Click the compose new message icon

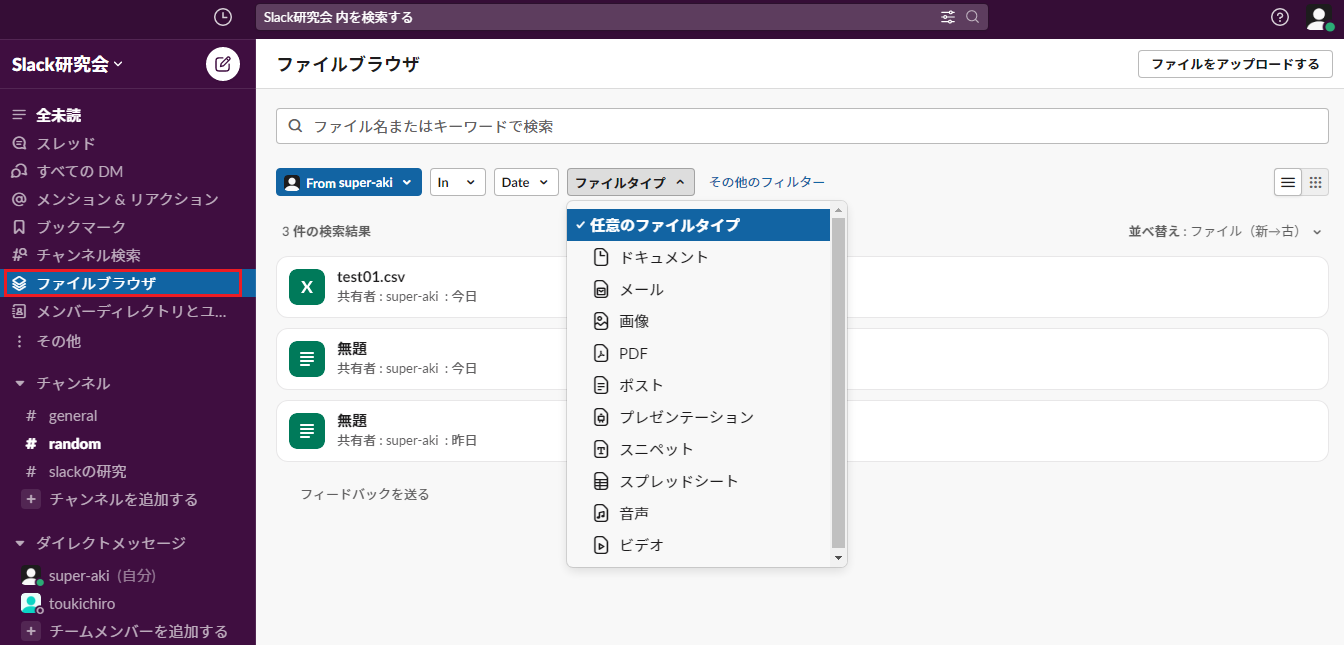tap(223, 64)
